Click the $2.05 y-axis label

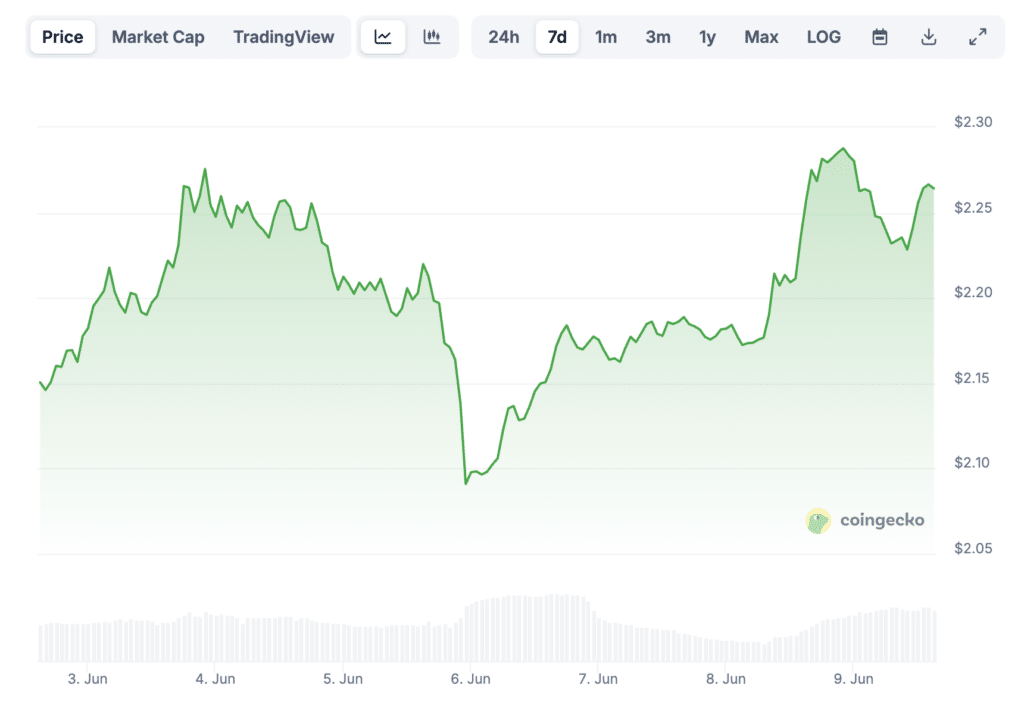point(973,549)
